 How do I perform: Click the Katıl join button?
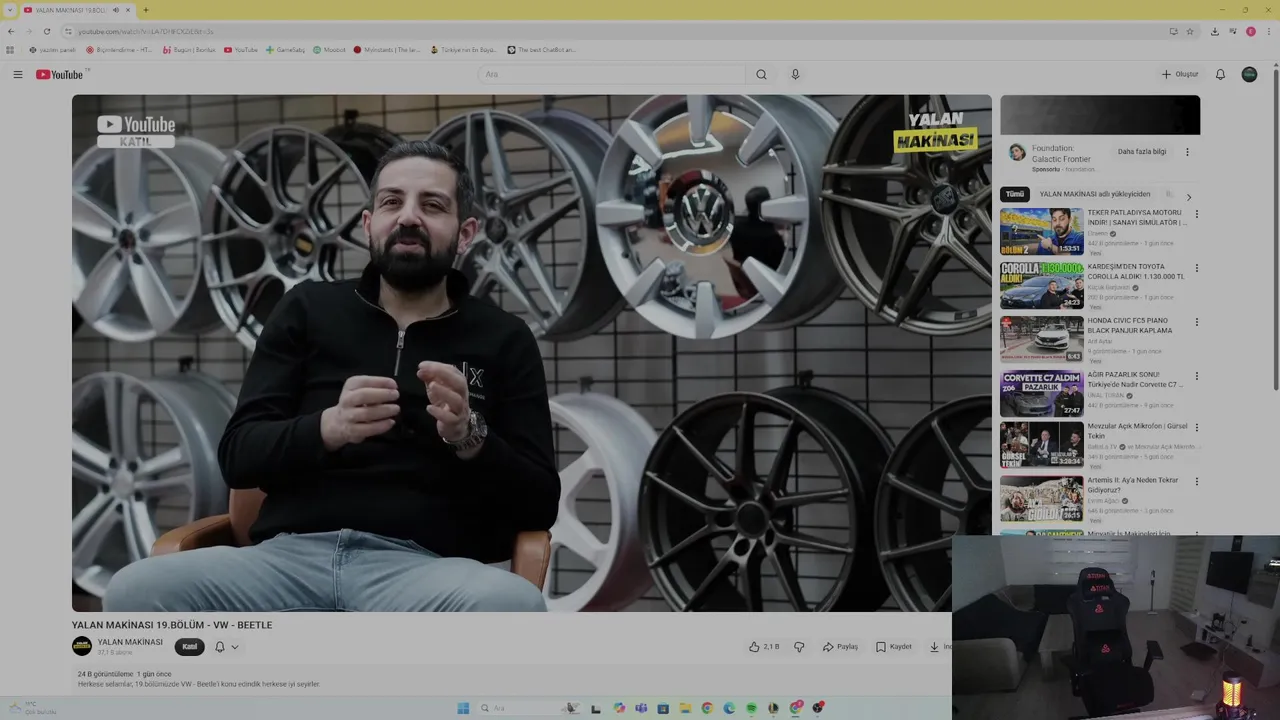click(x=190, y=646)
